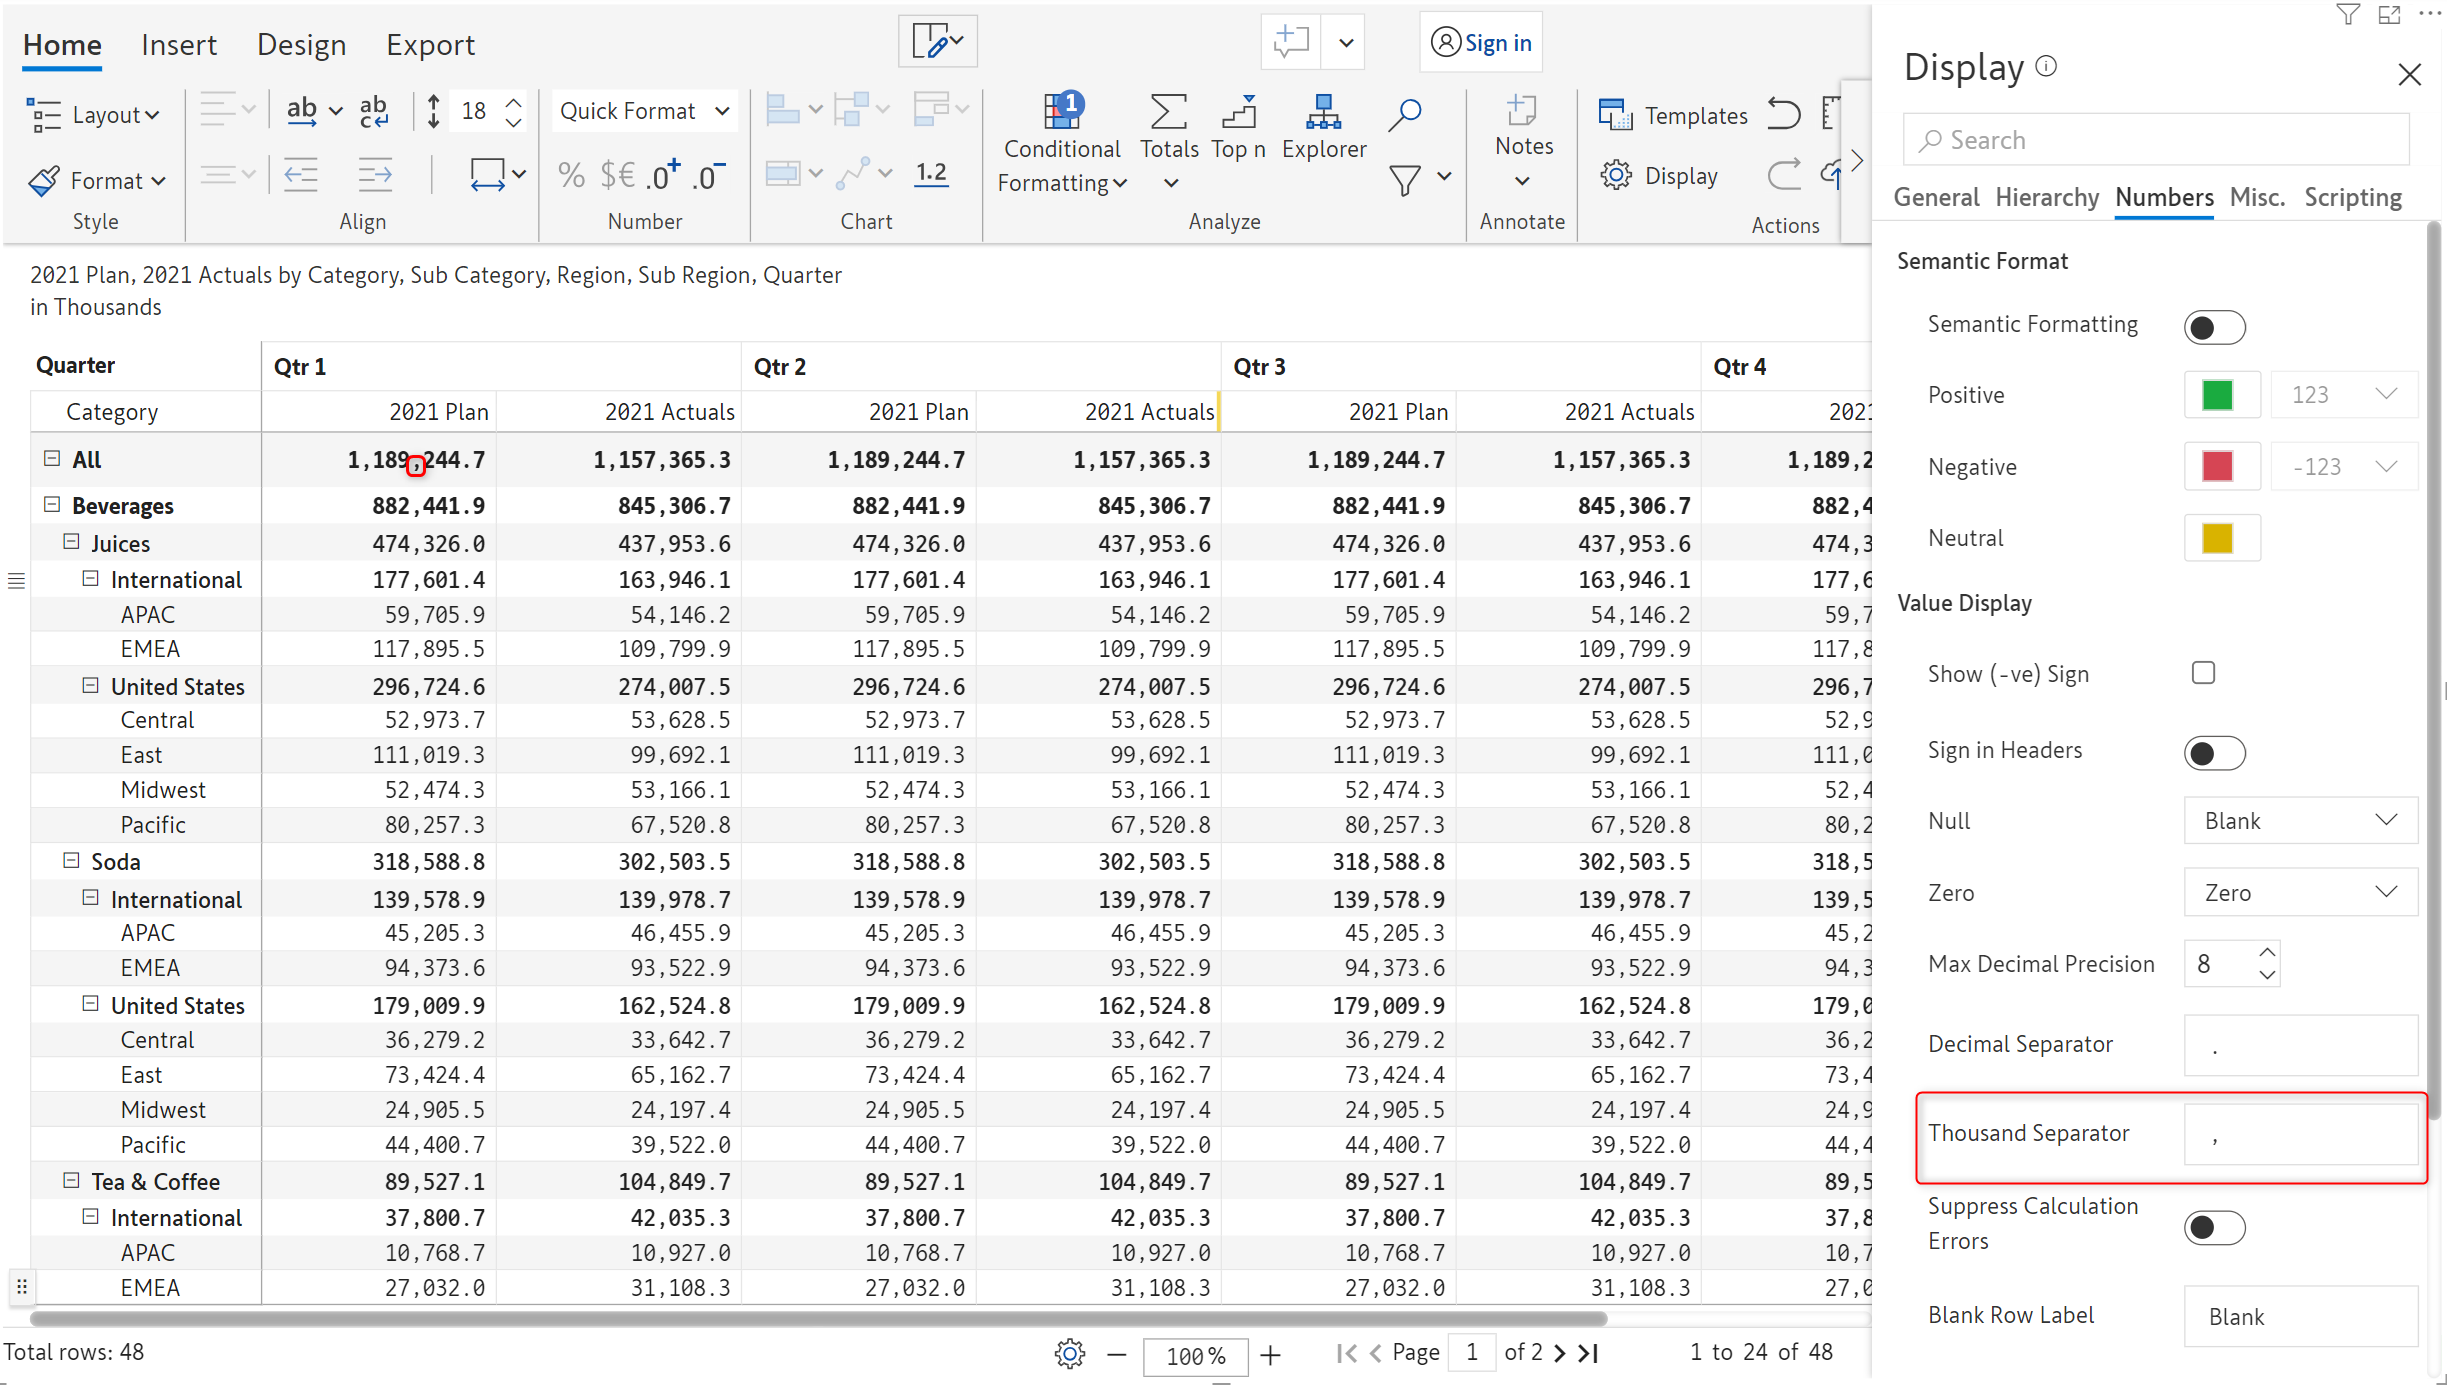The height and width of the screenshot is (1385, 2447).
Task: Zoom in with the plus icon
Action: [x=1270, y=1355]
